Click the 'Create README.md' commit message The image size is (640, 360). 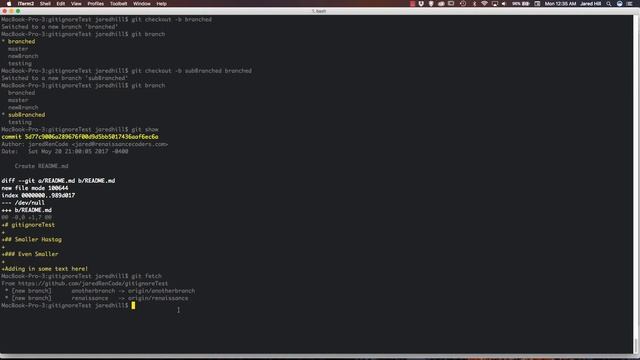(41, 166)
